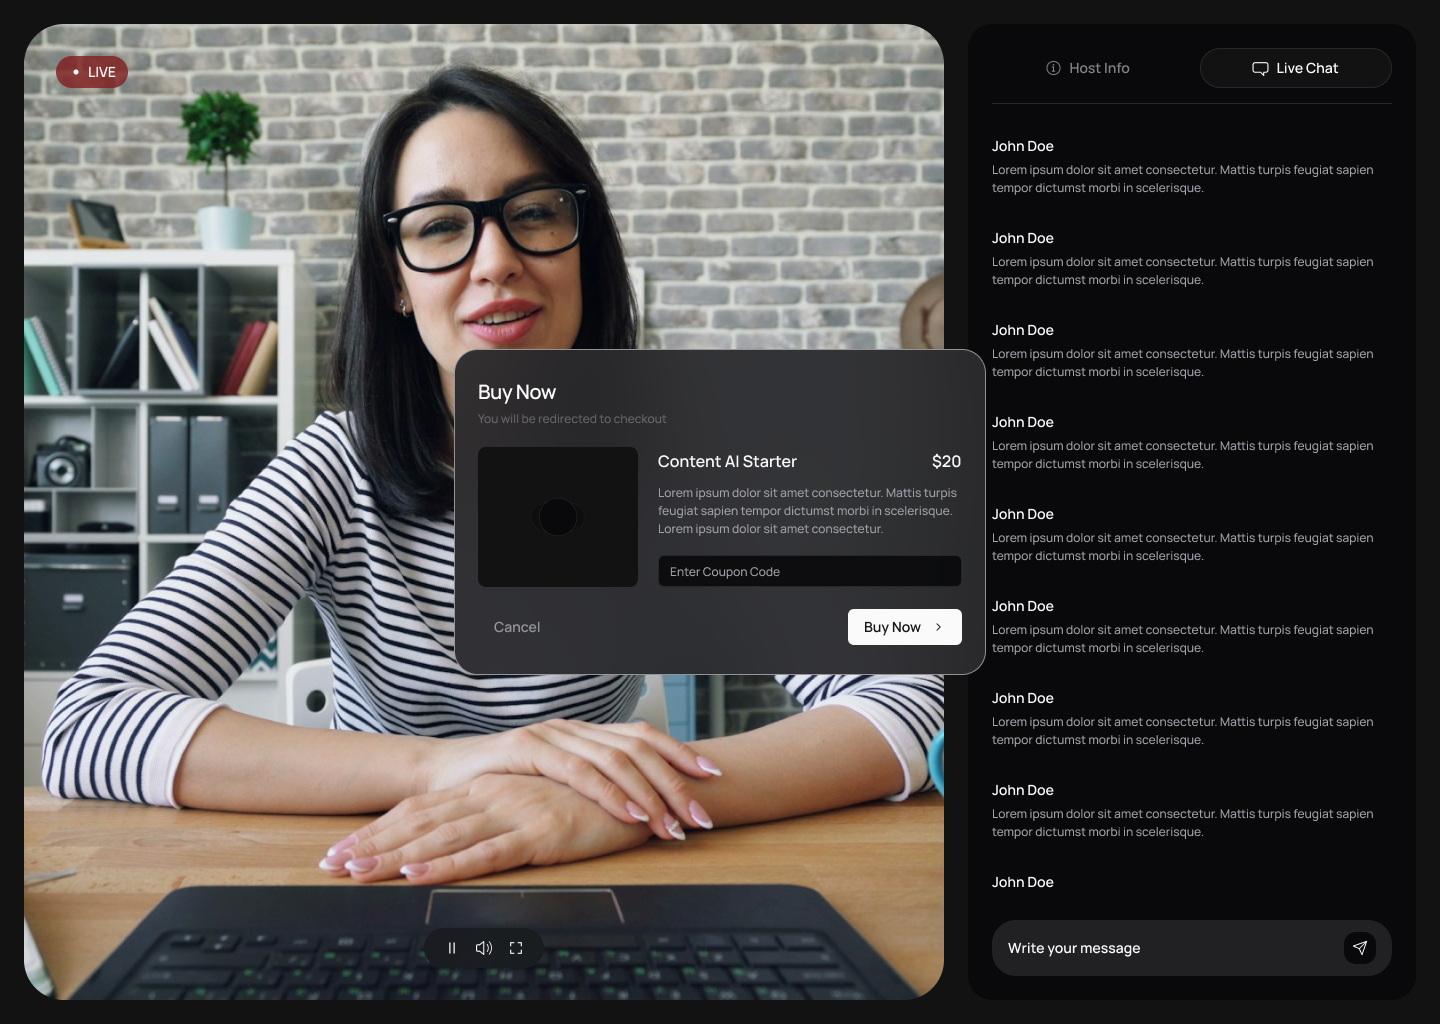
Task: Select the Content AI Starter product title
Action: tap(727, 461)
